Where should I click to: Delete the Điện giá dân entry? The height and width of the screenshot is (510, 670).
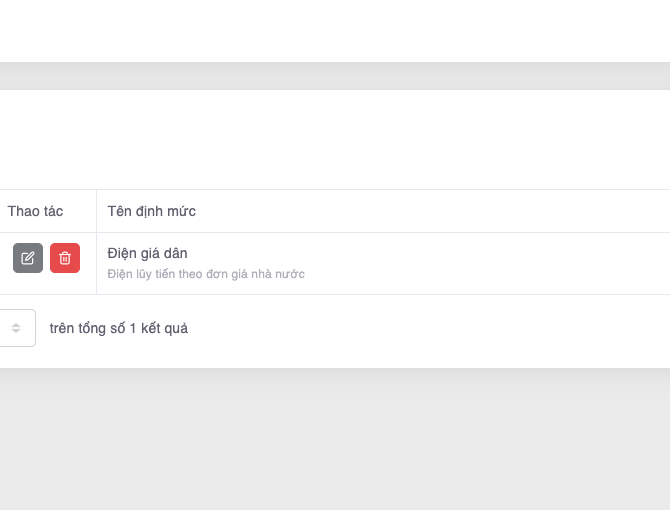(x=65, y=258)
